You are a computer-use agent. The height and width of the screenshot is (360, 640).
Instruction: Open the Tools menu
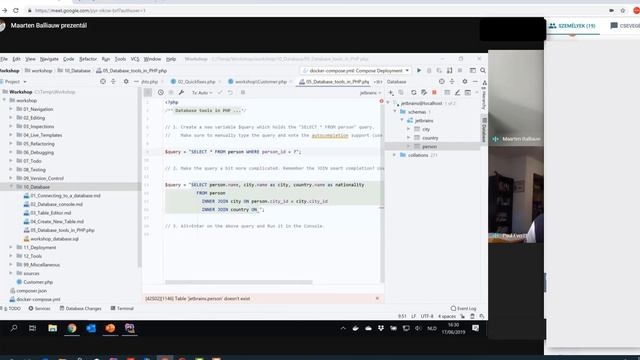[x=120, y=59]
